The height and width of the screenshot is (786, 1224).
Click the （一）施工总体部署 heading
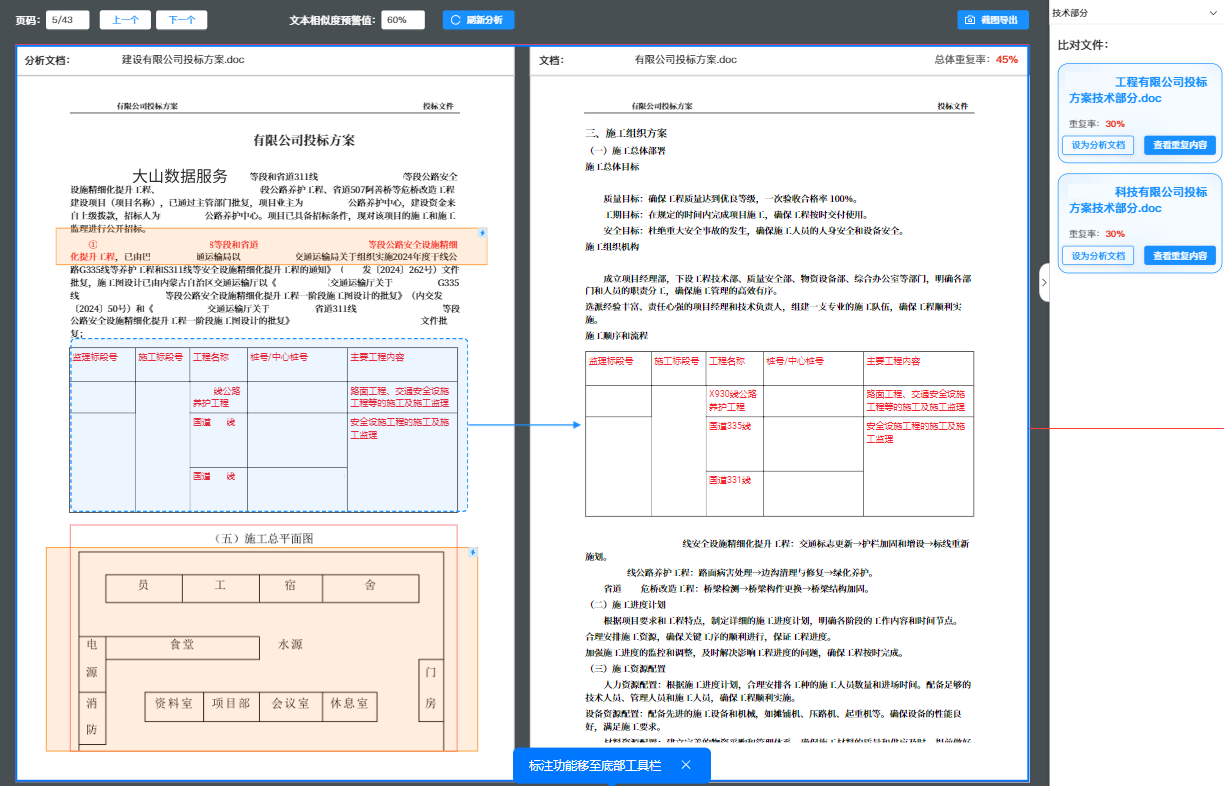tap(628, 150)
